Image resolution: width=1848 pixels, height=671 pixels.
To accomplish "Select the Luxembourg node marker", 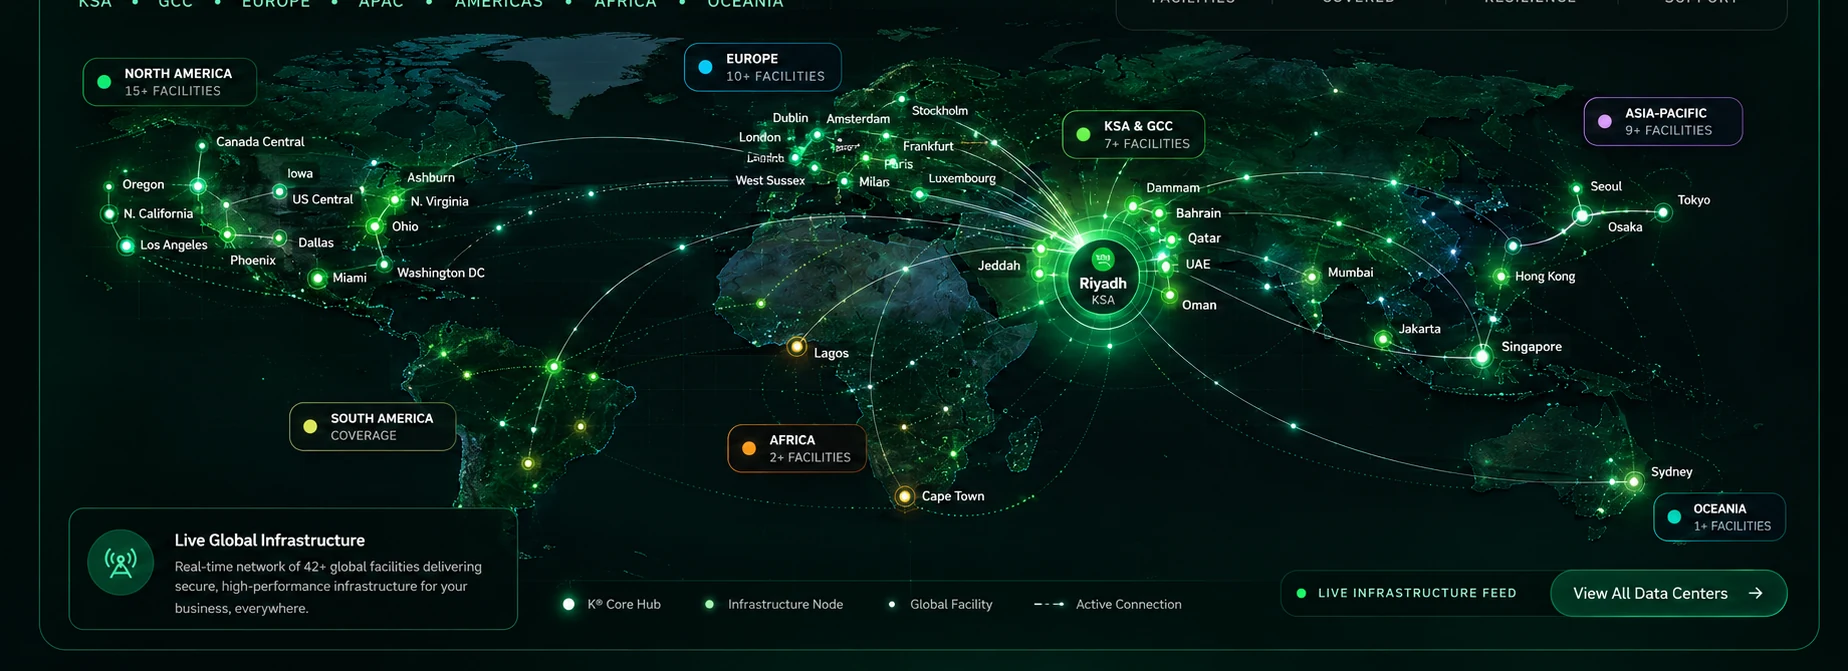I will click(x=919, y=194).
